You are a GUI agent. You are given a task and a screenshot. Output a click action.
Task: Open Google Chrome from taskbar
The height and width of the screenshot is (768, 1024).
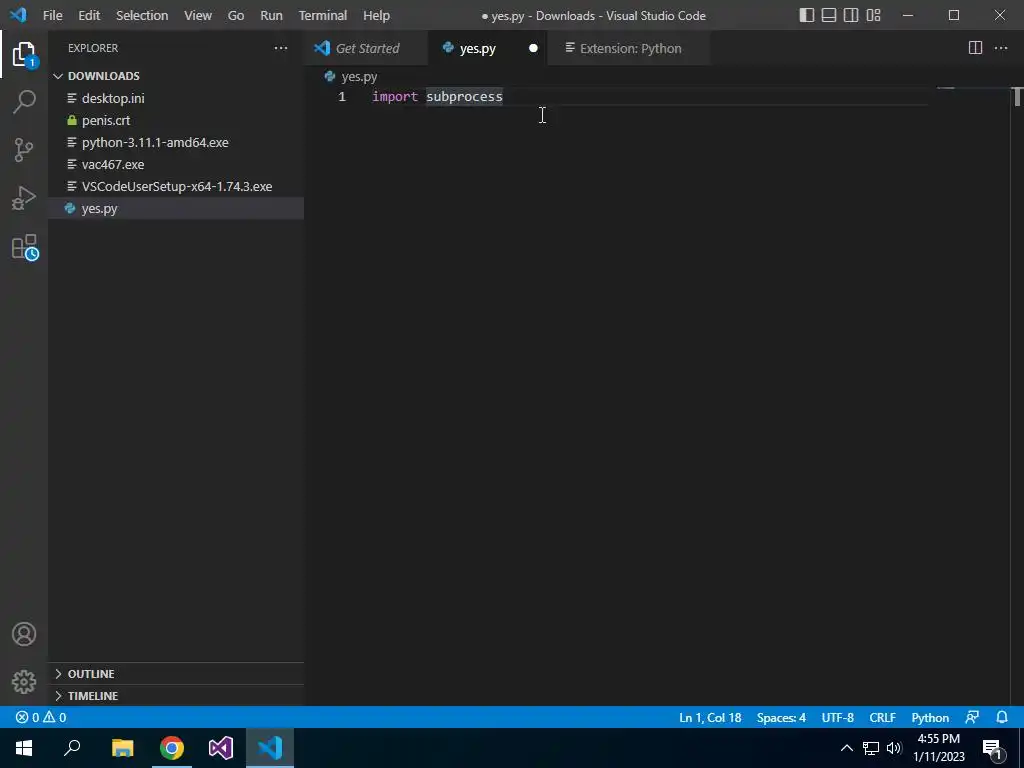tap(172, 748)
